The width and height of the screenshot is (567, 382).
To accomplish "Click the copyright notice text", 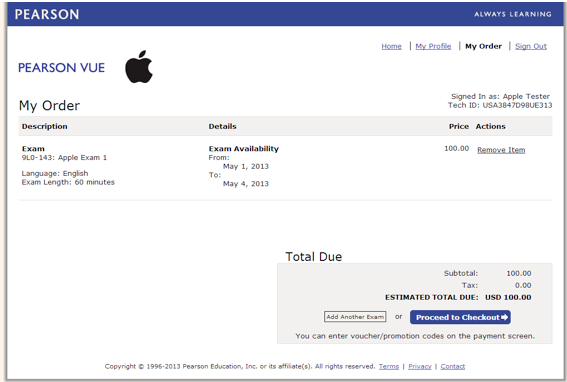I will [240, 366].
